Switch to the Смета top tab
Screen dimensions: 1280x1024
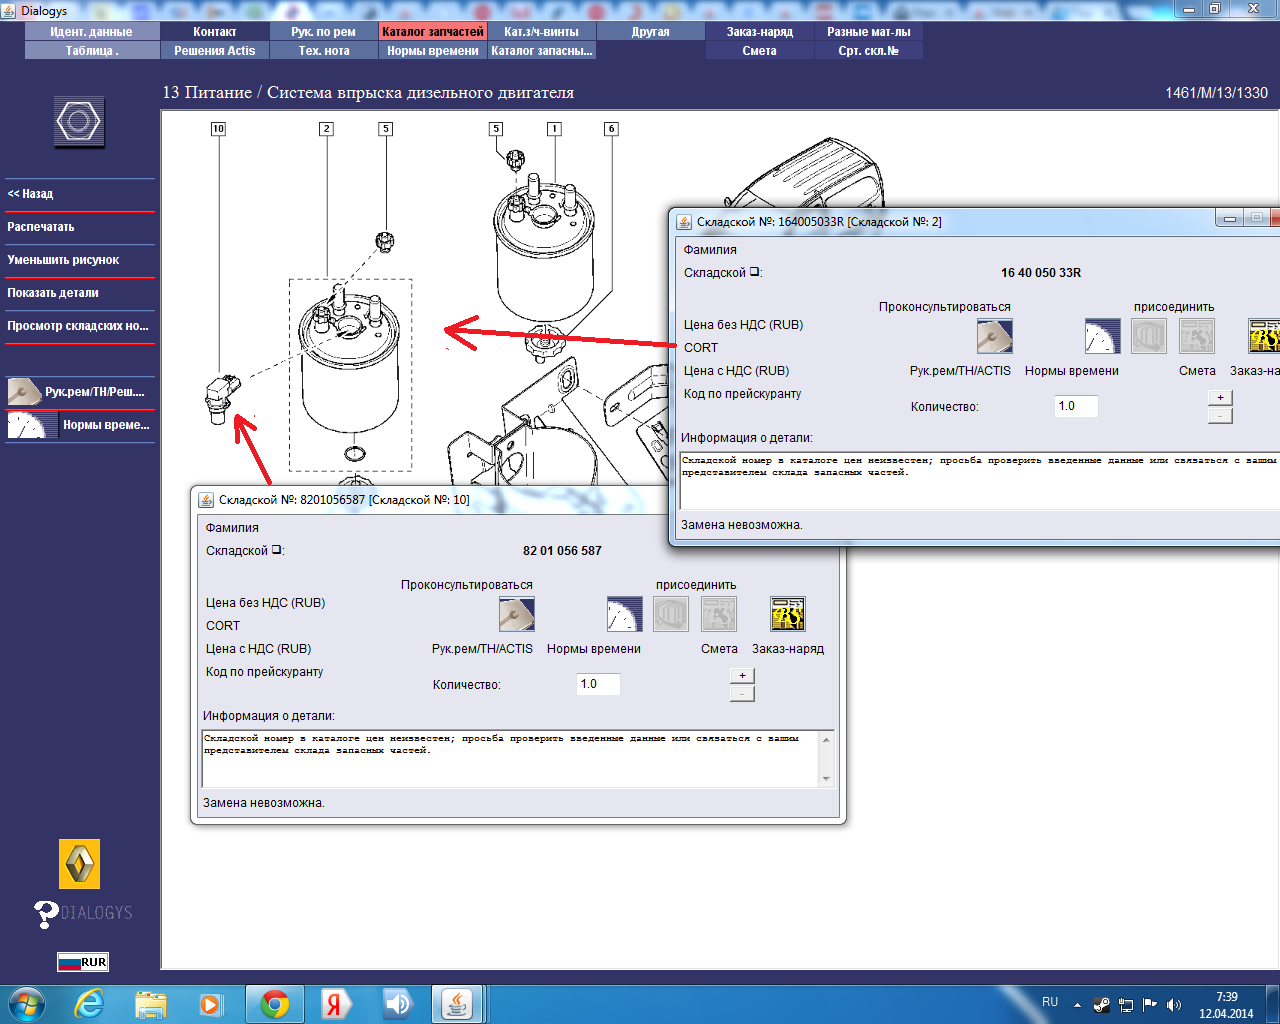coord(760,51)
